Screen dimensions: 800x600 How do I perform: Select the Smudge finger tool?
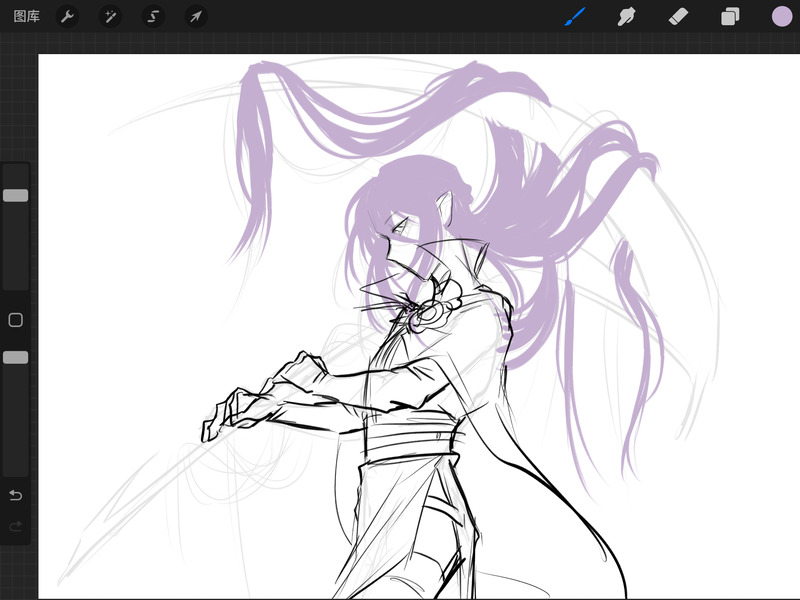point(627,16)
